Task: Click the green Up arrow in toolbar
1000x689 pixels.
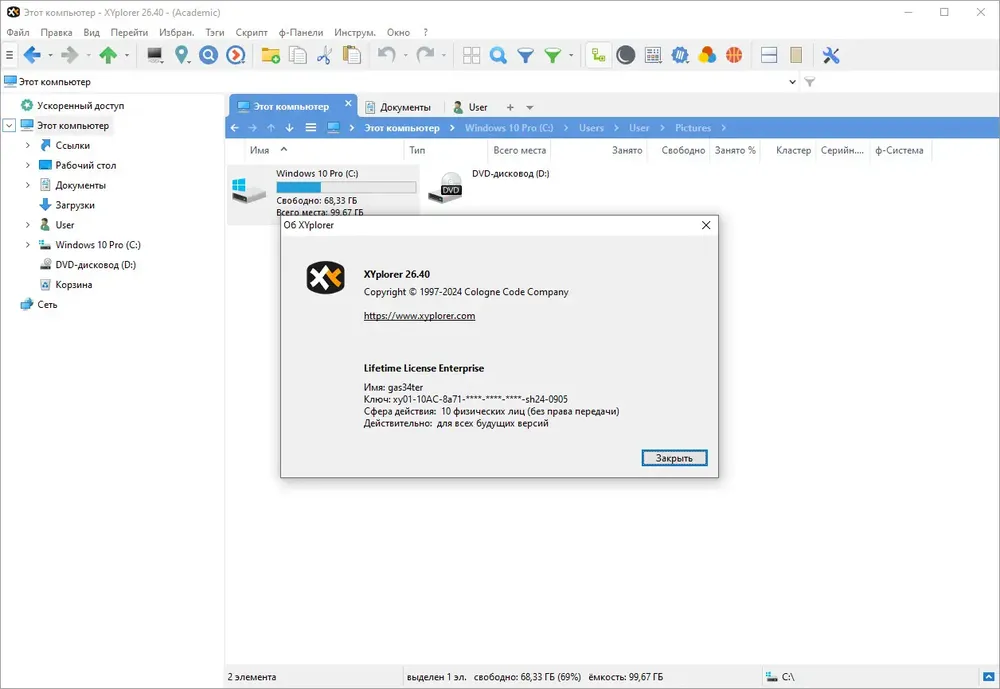Action: [x=108, y=56]
